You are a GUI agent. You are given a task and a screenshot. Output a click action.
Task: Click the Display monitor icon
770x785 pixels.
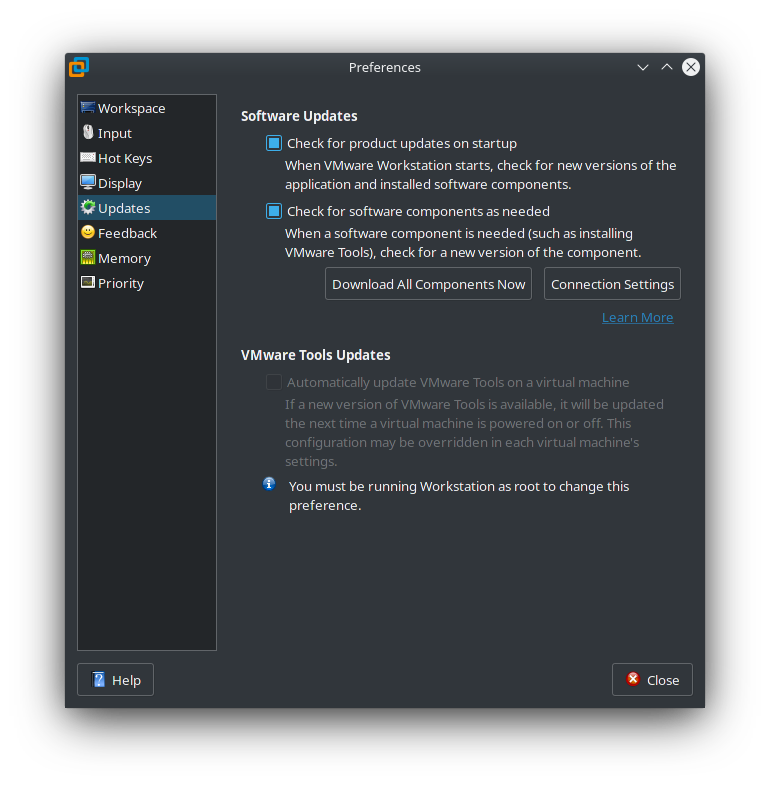pos(88,183)
